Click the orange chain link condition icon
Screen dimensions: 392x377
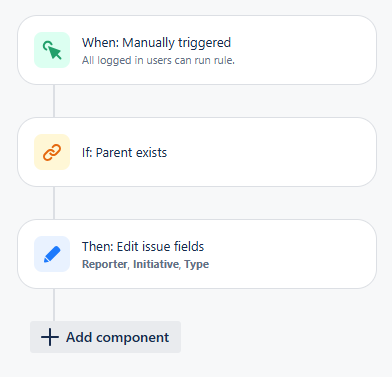[52, 152]
